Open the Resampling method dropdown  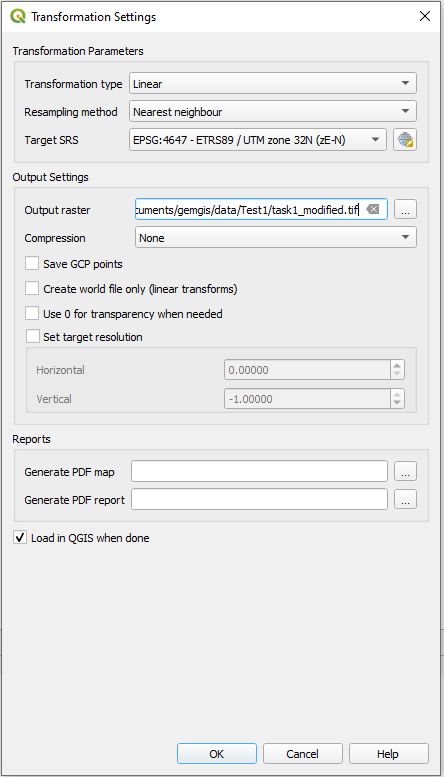click(273, 111)
